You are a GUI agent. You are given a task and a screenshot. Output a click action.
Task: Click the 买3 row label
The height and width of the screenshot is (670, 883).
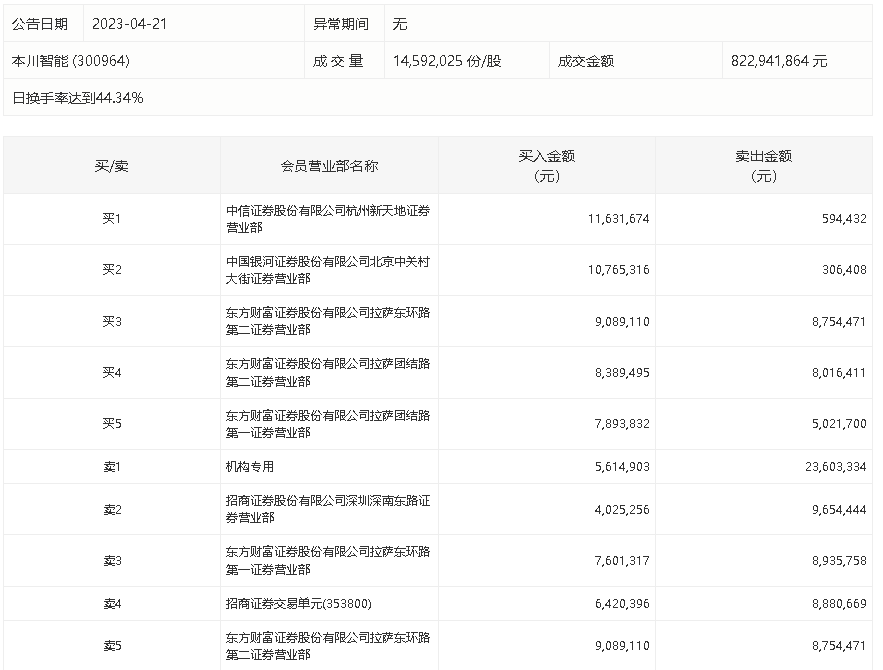click(x=112, y=321)
